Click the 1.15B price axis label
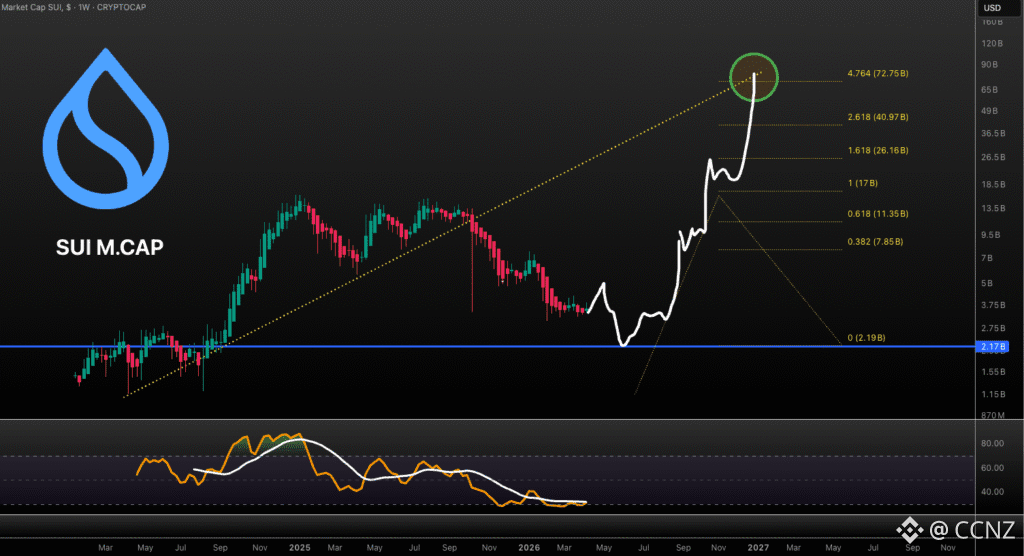This screenshot has height=556, width=1024. tap(993, 395)
